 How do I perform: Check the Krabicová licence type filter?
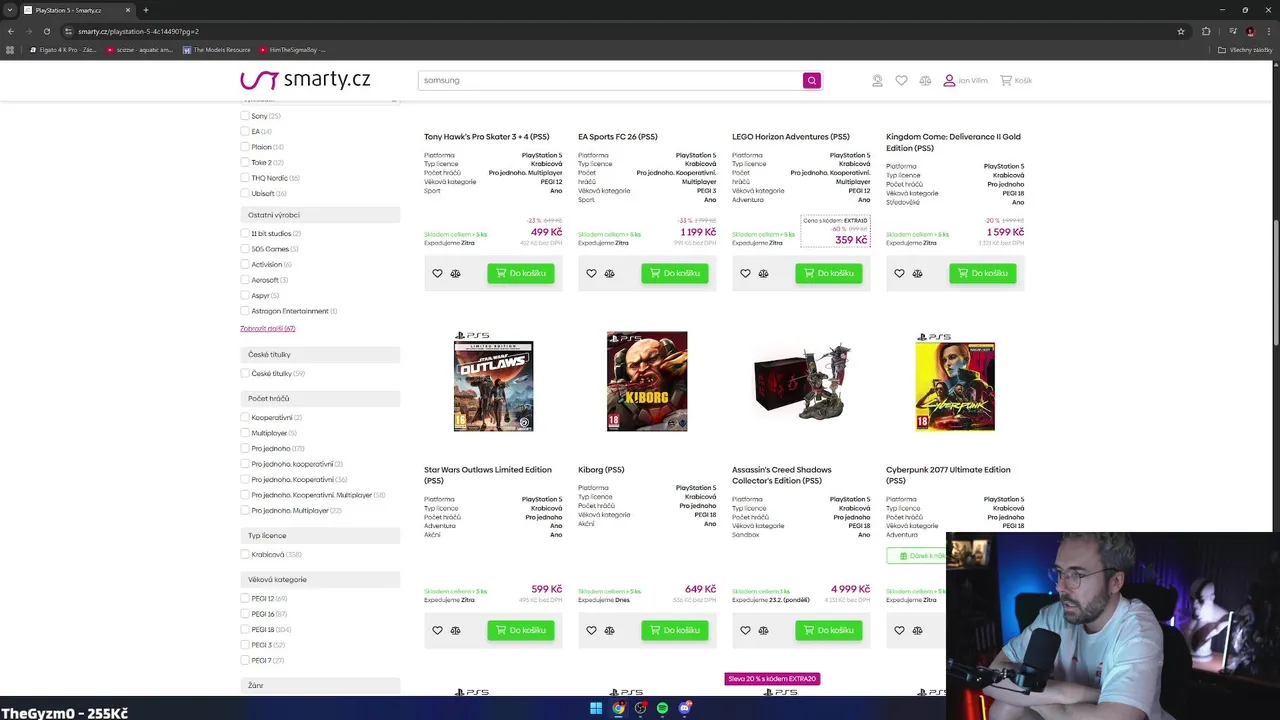point(245,554)
